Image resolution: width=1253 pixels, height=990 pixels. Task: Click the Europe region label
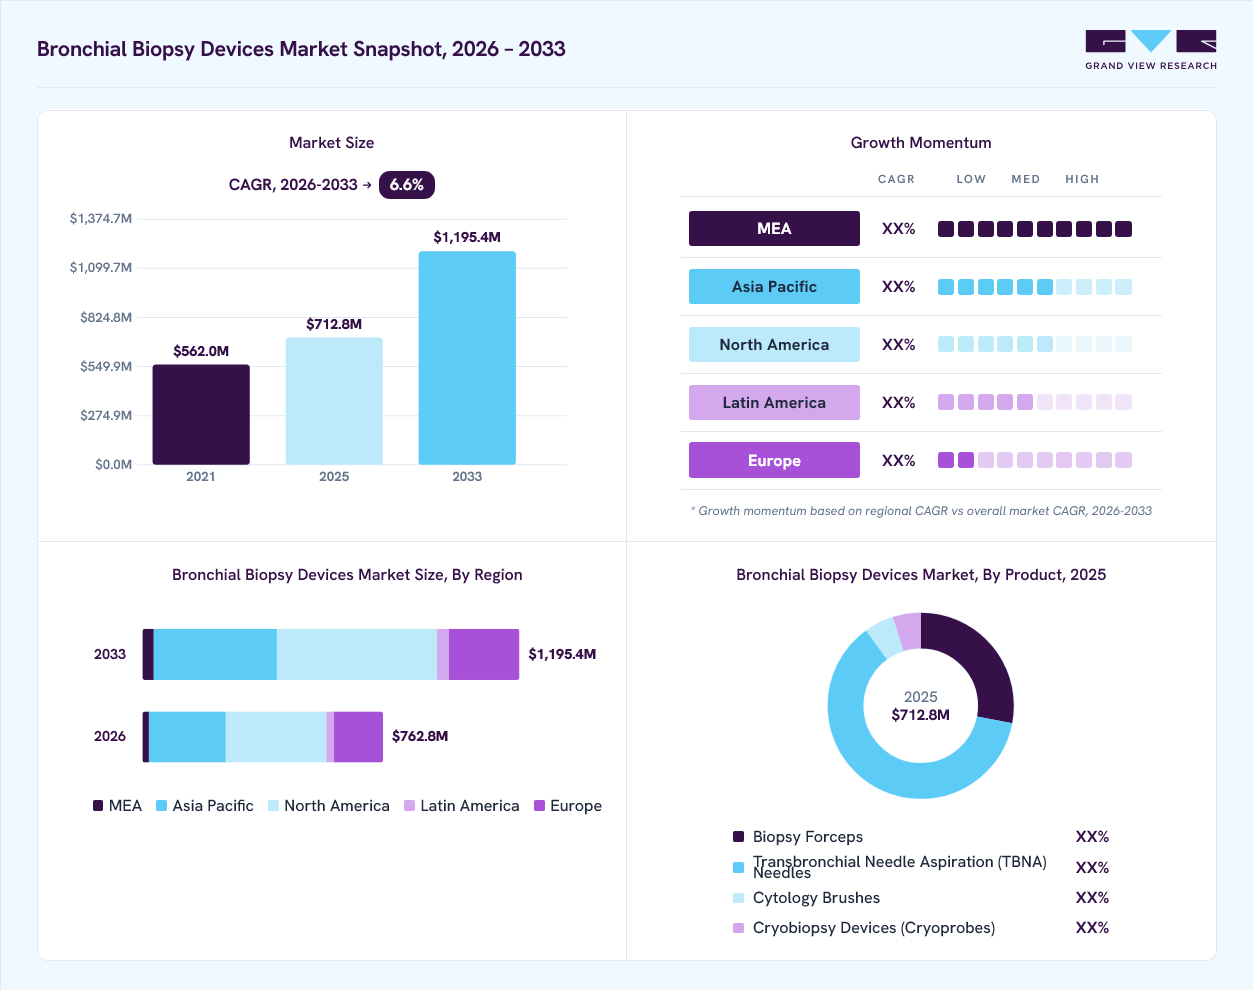click(x=774, y=461)
